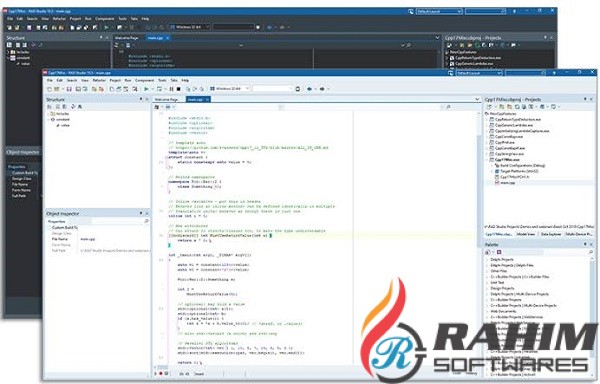Click the Palette search filter field
Image resolution: width=600 pixels, height=384 pixels.
pyautogui.click(x=545, y=252)
